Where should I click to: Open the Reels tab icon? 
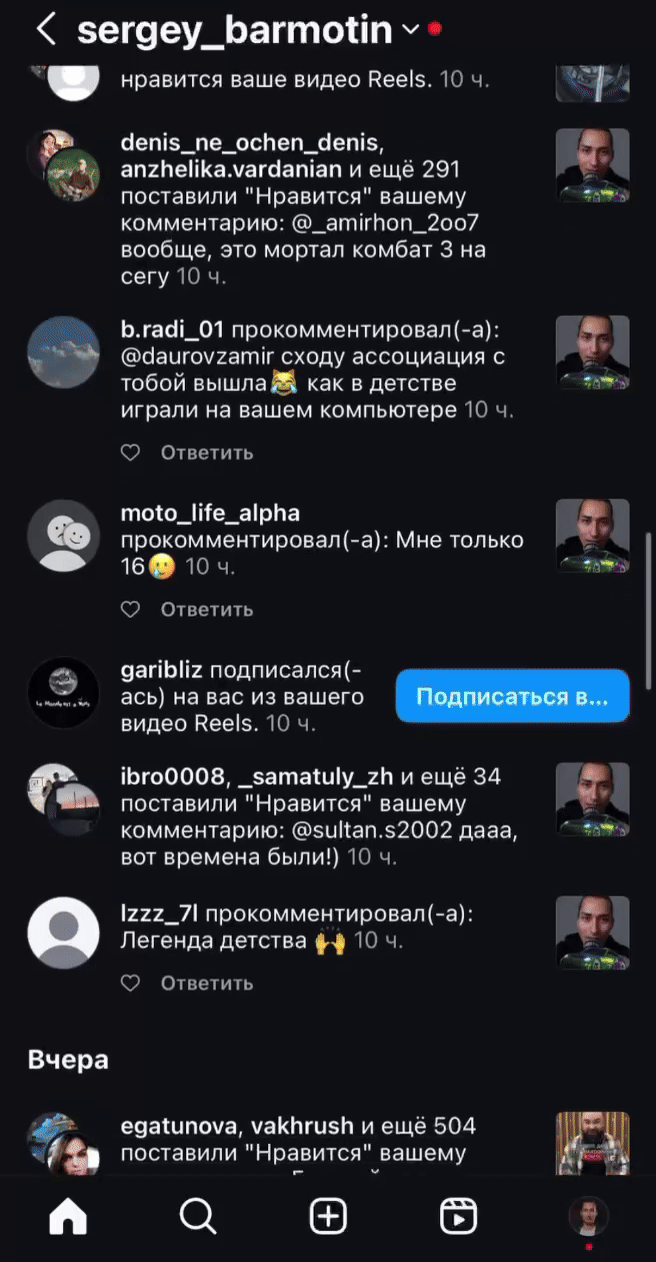(458, 1216)
